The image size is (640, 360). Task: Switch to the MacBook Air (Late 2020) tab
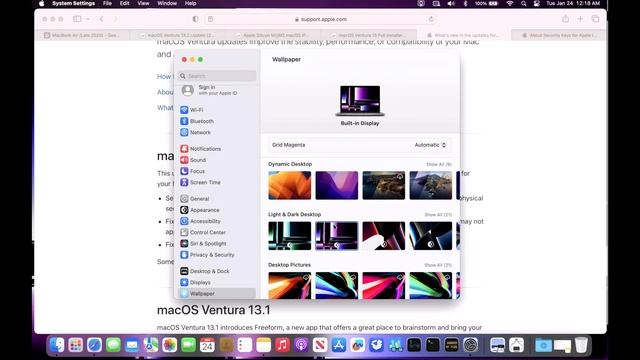tap(83, 35)
